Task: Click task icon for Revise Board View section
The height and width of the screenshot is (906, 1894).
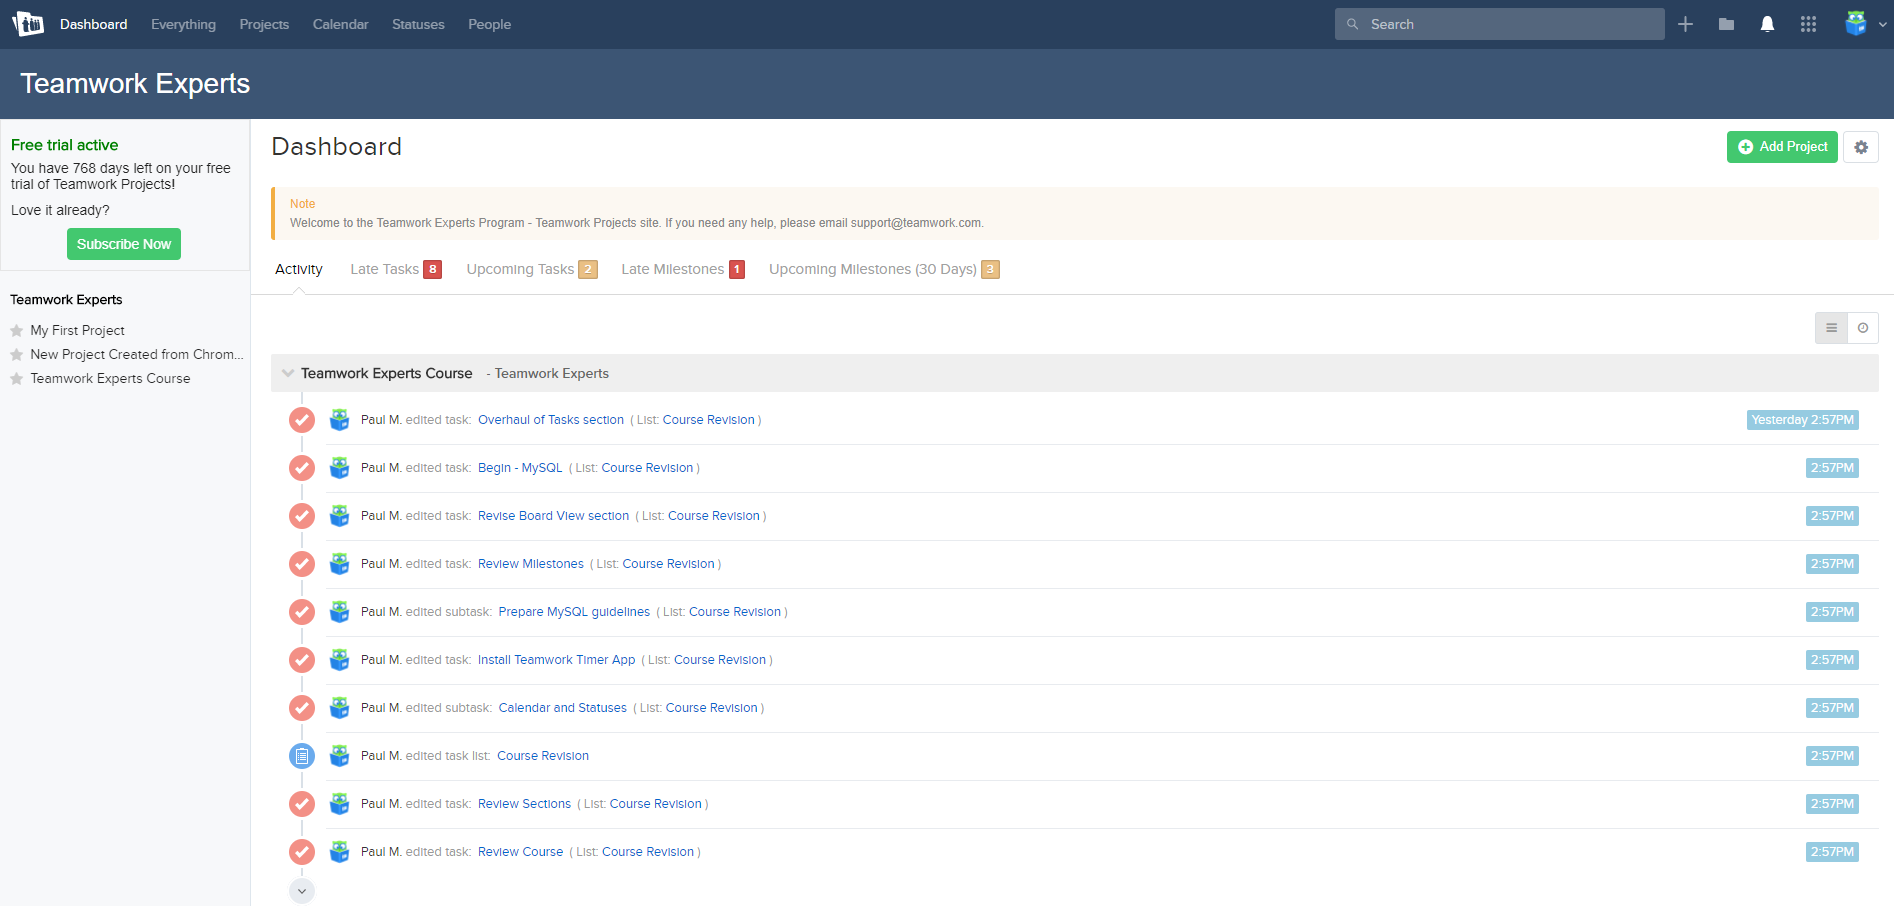Action: point(302,516)
